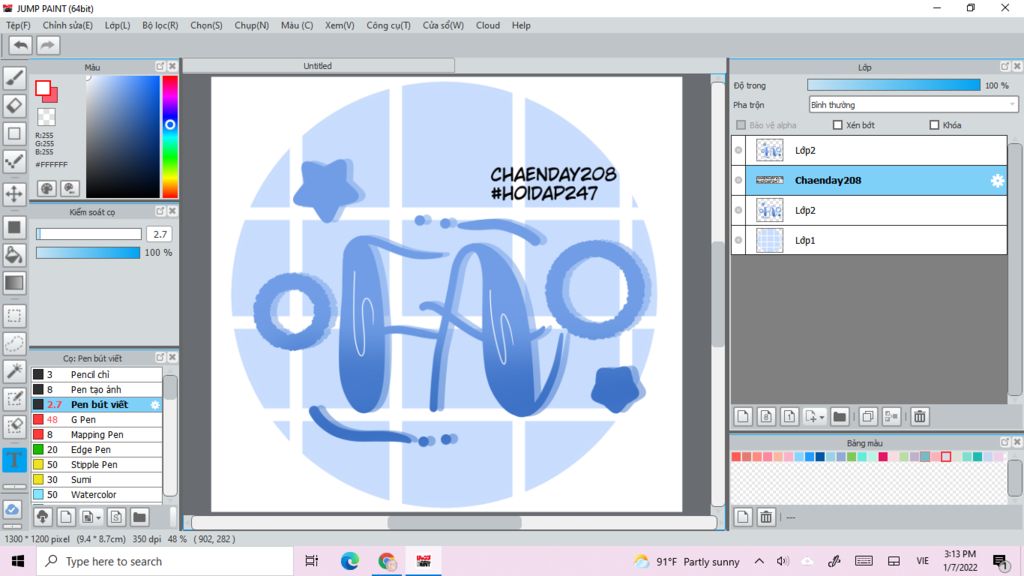Open the Chỉnh sửa(E) menu
1024x576 pixels.
pyautogui.click(x=67, y=25)
